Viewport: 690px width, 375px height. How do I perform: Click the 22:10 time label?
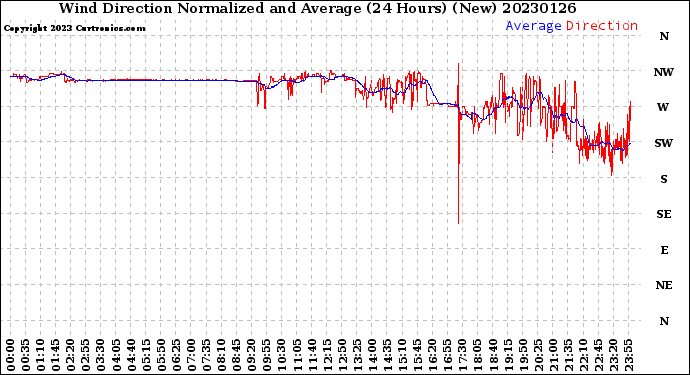click(583, 355)
